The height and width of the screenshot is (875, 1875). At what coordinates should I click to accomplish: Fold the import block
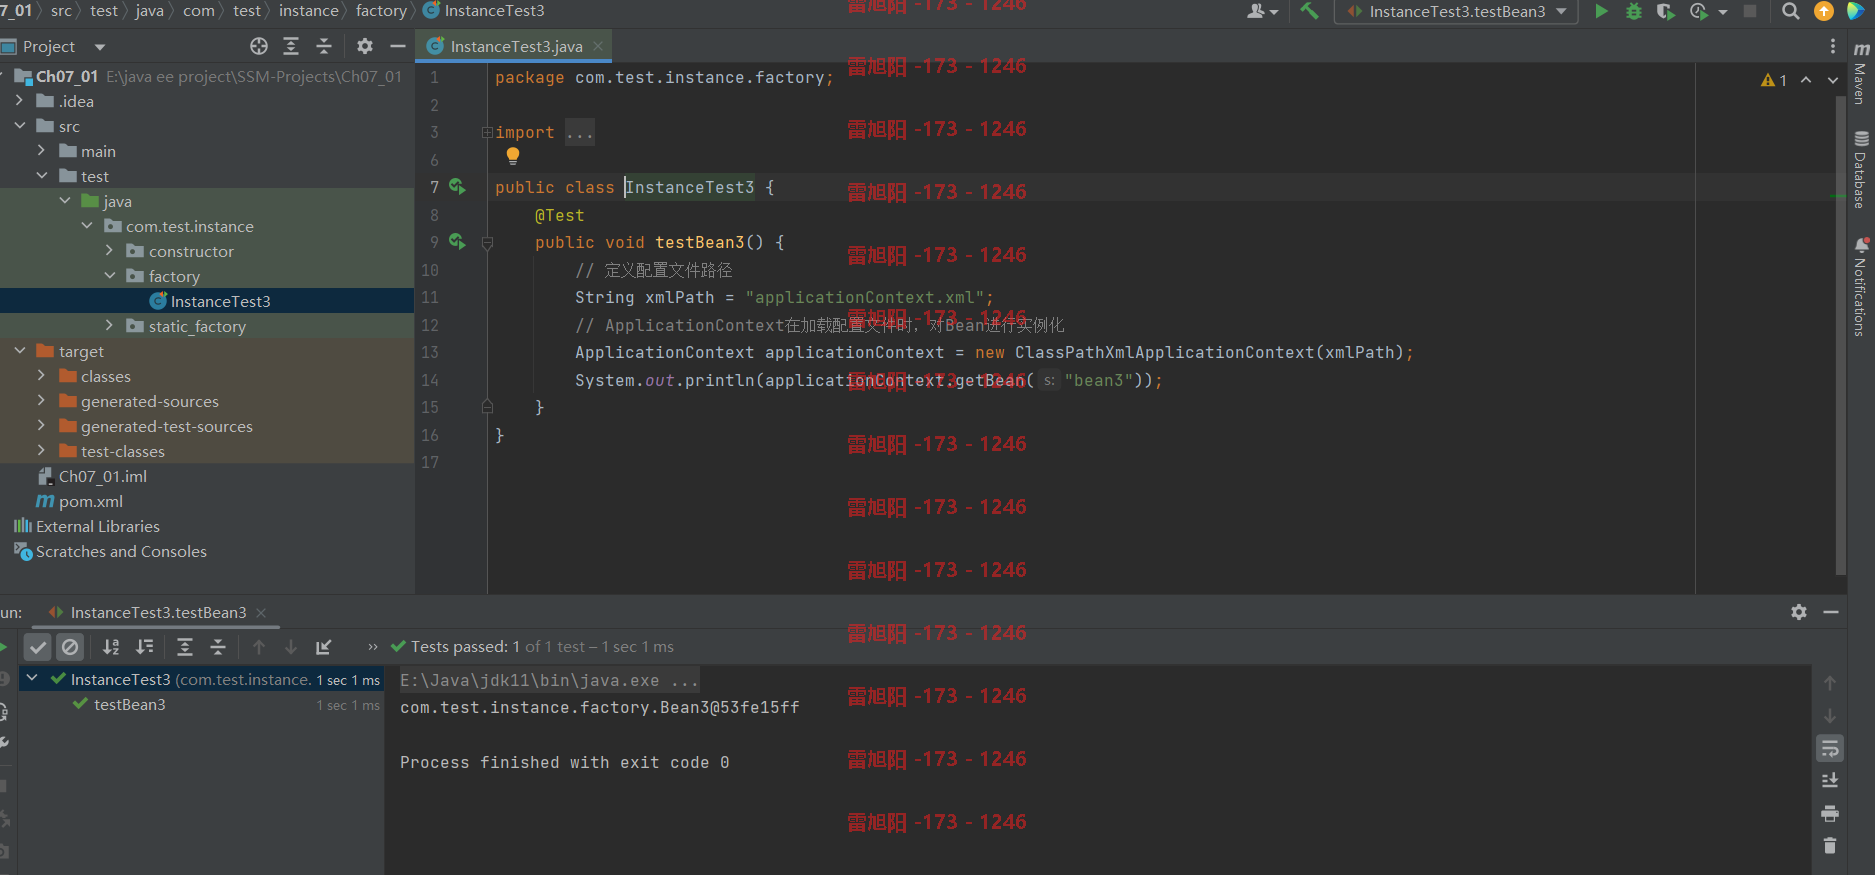coord(487,132)
